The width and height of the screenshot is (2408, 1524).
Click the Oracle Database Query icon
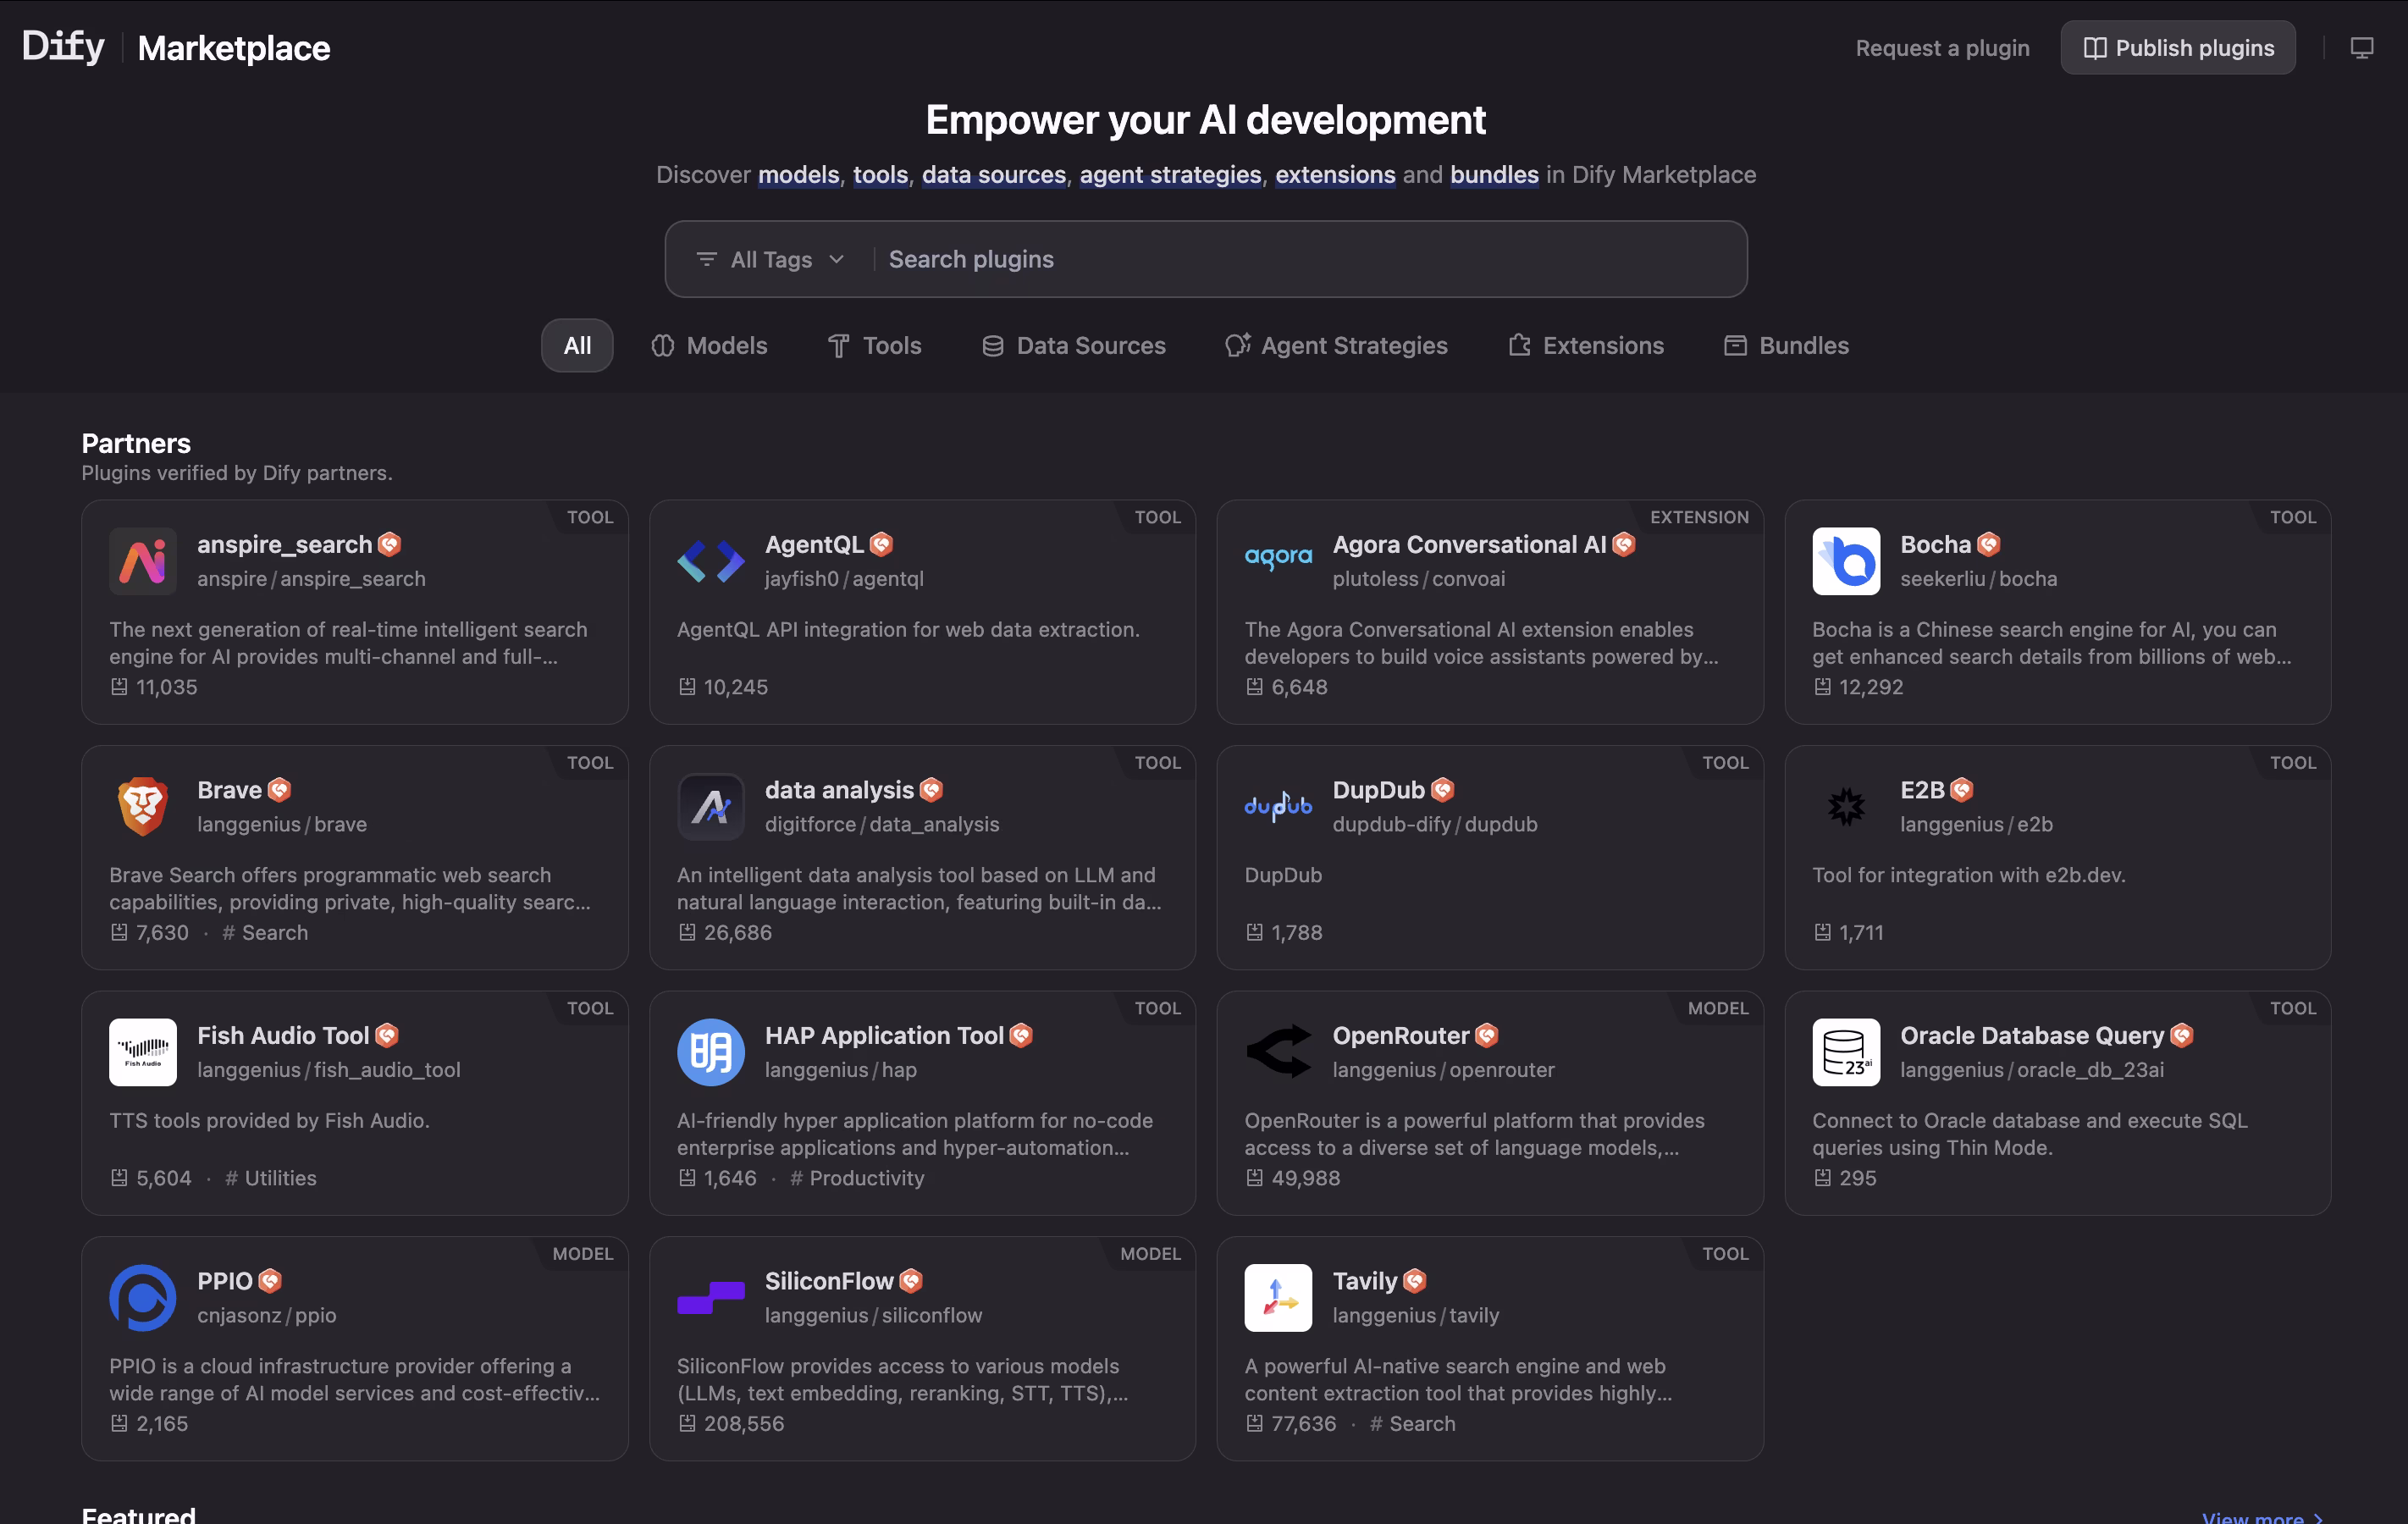tap(1845, 1052)
